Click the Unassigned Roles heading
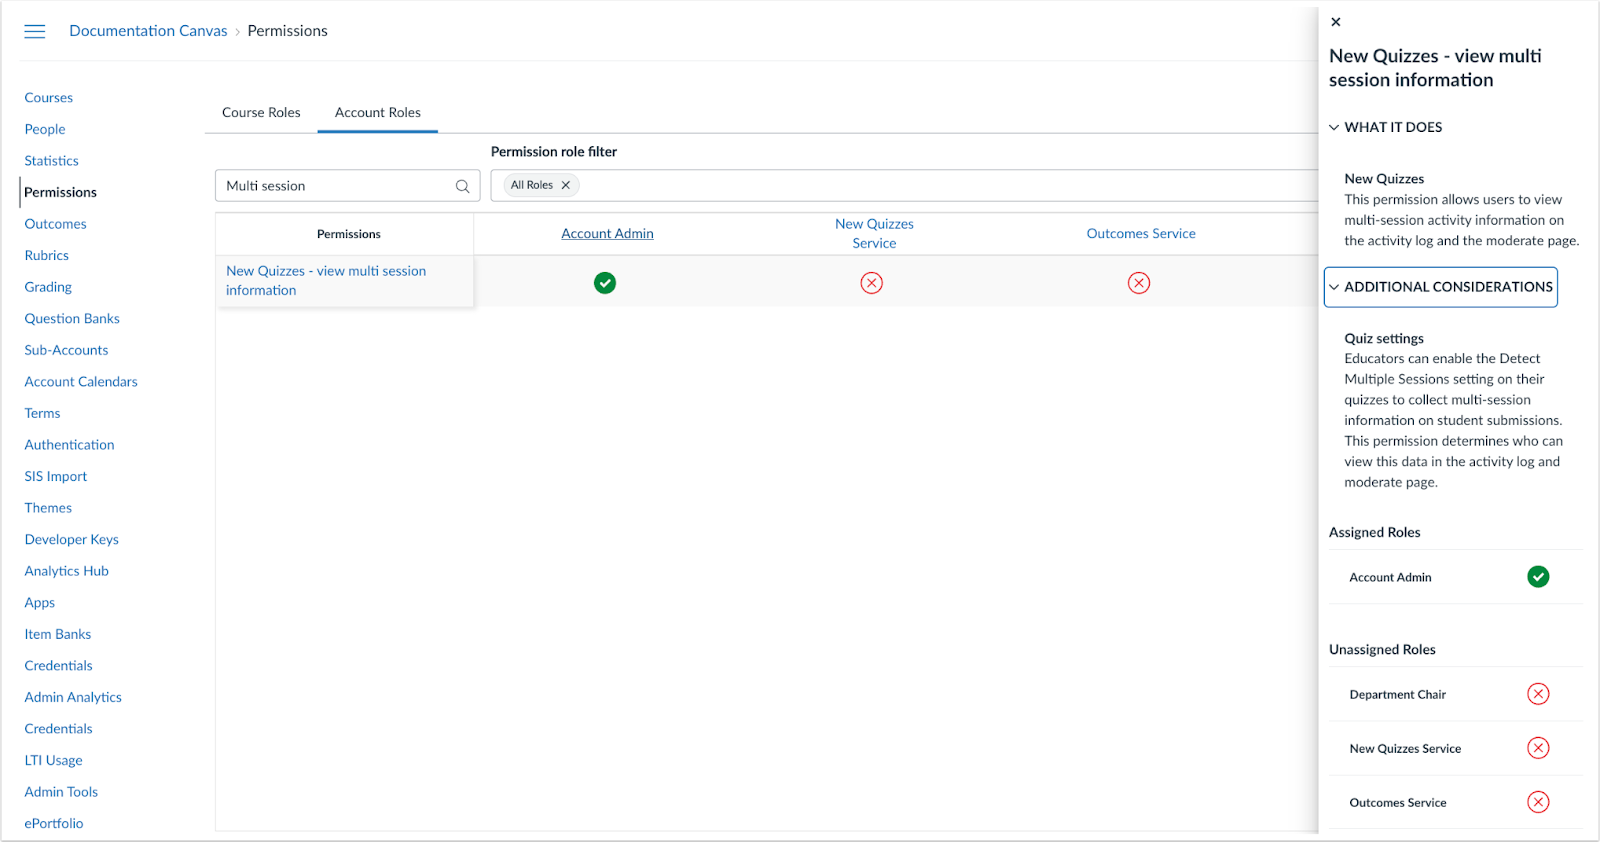Viewport: 1600px width, 842px height. pyautogui.click(x=1382, y=649)
